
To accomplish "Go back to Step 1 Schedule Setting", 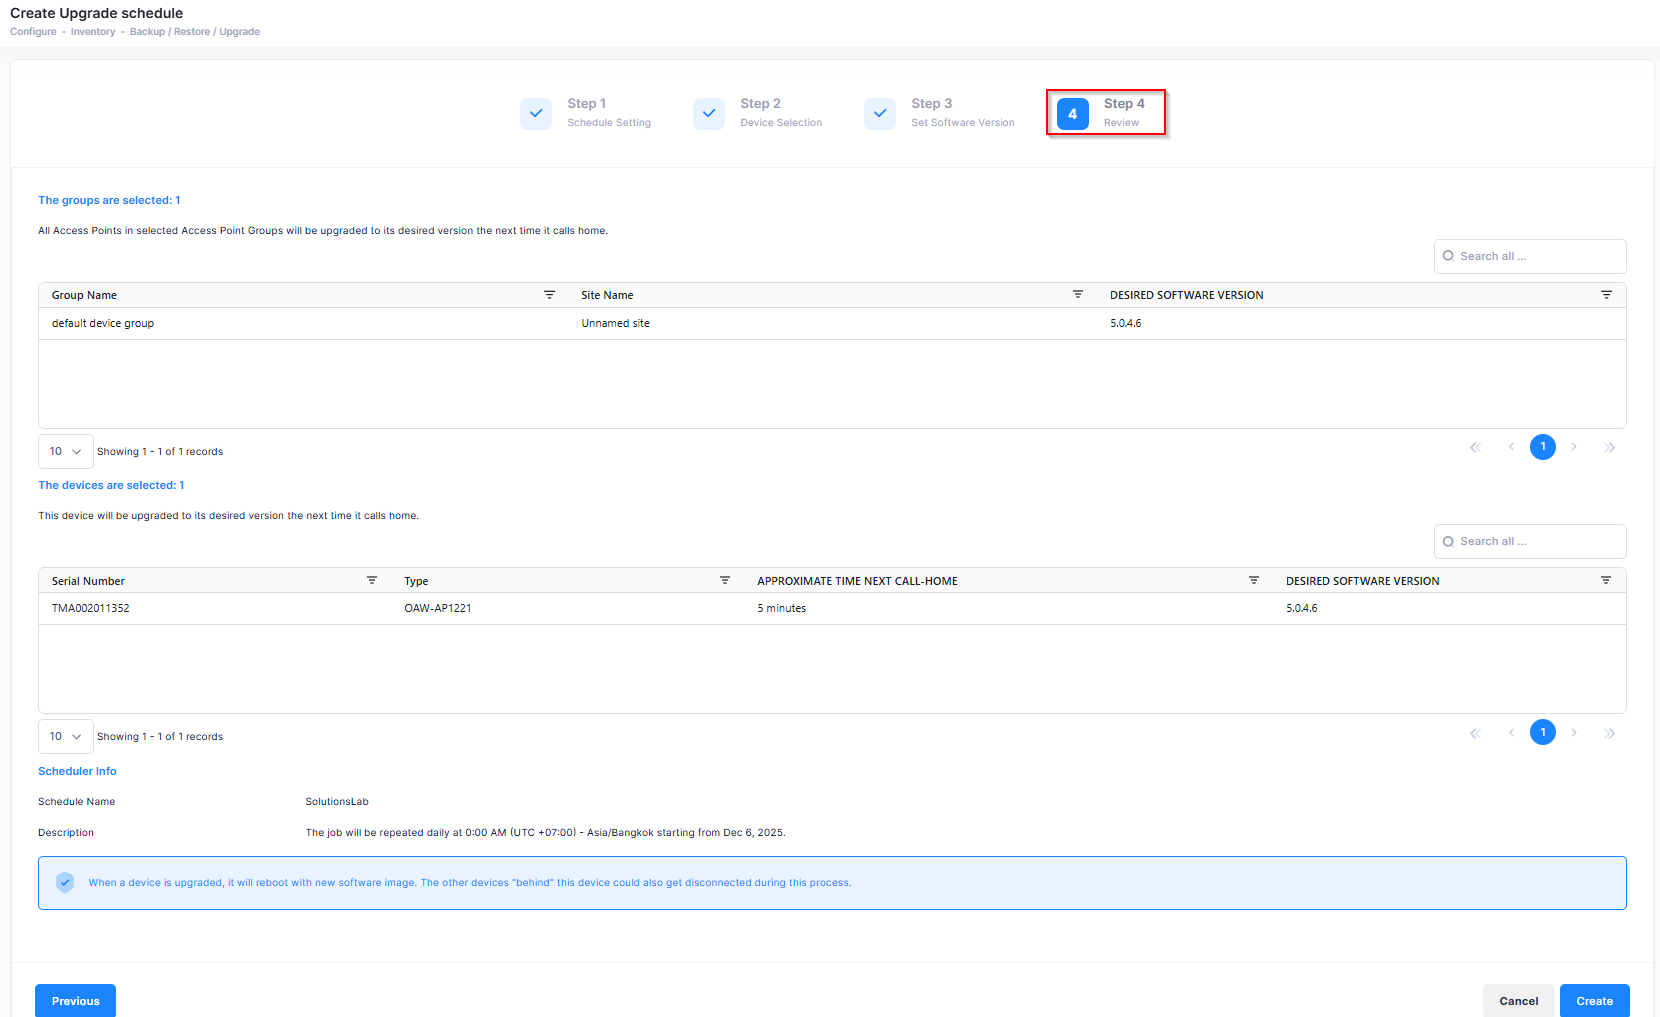I will point(587,113).
